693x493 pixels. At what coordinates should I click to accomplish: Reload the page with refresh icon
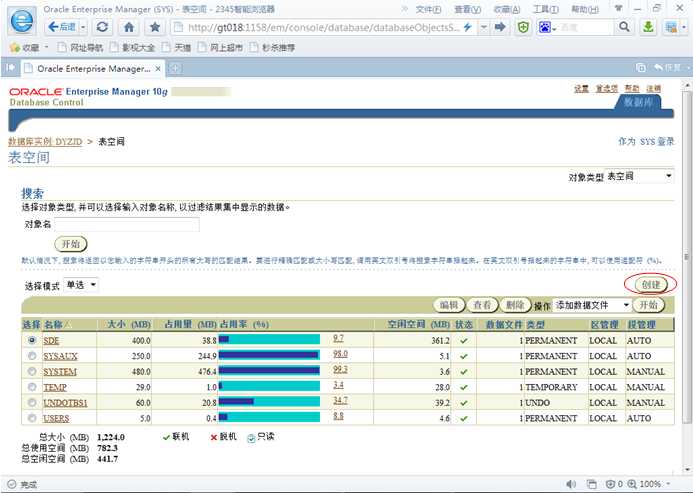(x=102, y=27)
